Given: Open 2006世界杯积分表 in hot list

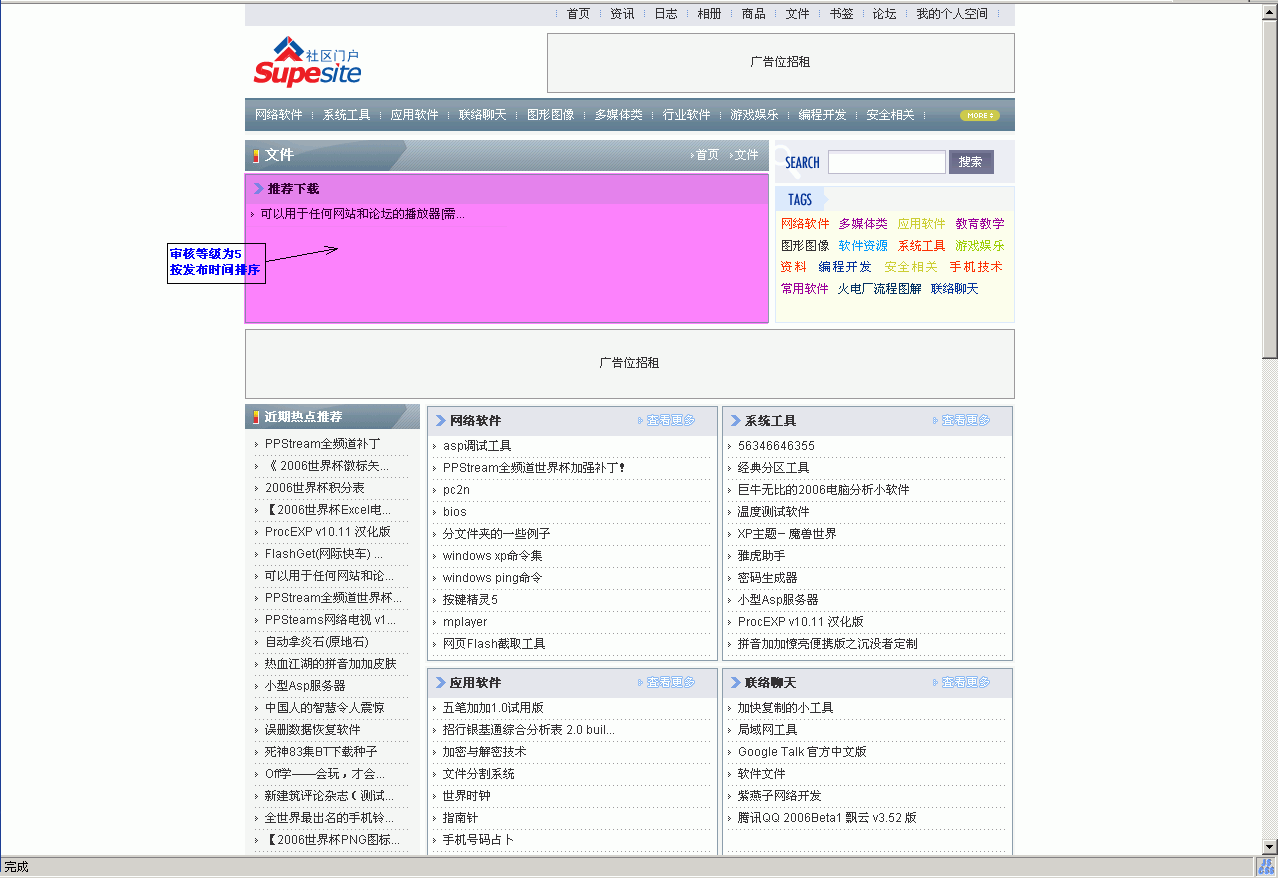Looking at the screenshot, I should click(x=315, y=488).
